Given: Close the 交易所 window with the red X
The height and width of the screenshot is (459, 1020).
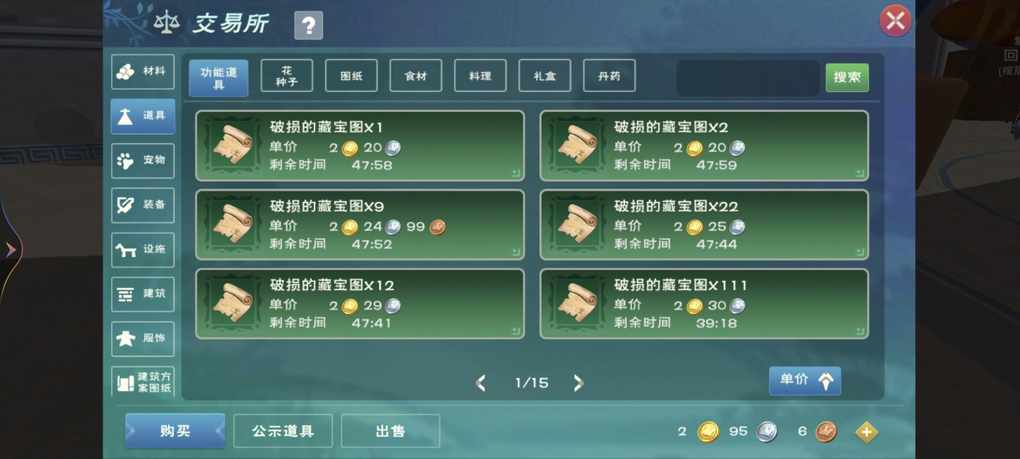Looking at the screenshot, I should [895, 21].
